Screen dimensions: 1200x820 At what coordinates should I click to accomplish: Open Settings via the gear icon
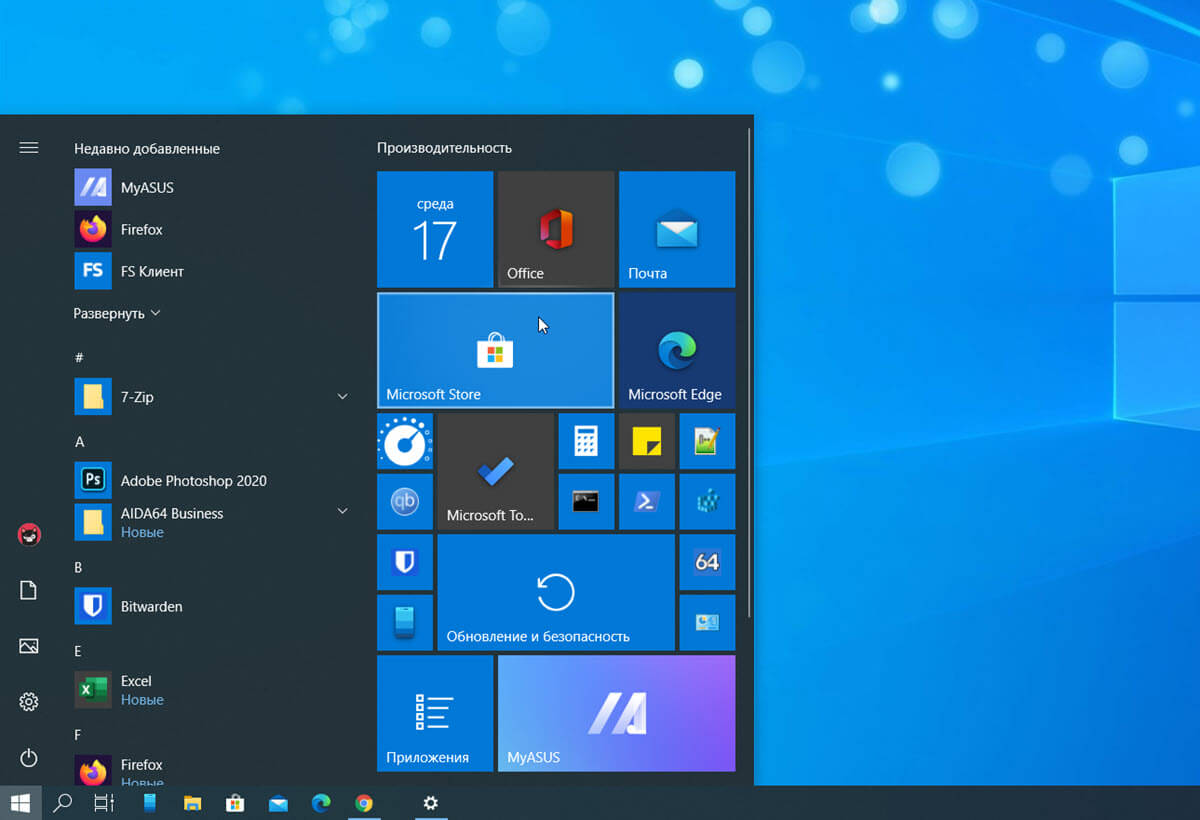click(29, 702)
